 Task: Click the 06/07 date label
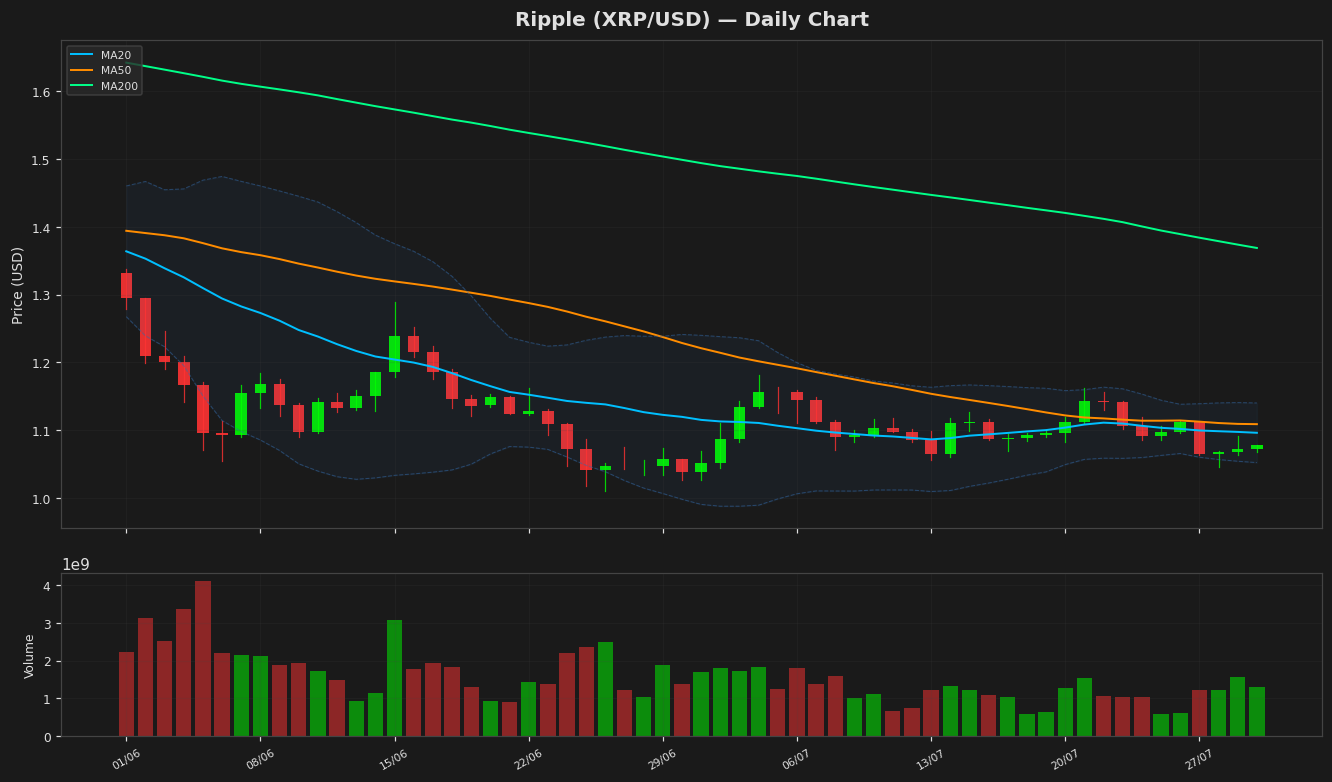click(x=797, y=761)
